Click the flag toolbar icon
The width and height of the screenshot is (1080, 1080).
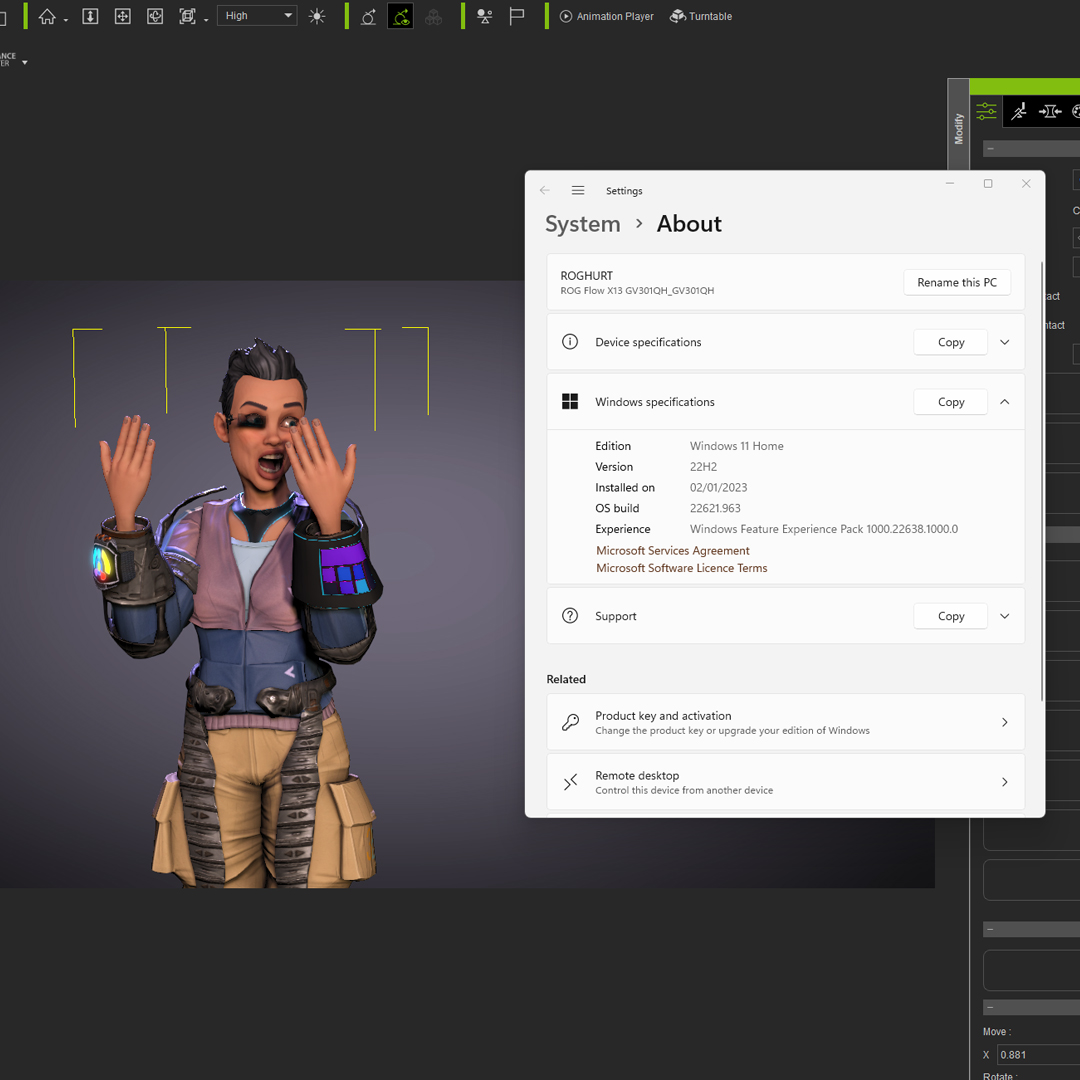click(x=517, y=16)
